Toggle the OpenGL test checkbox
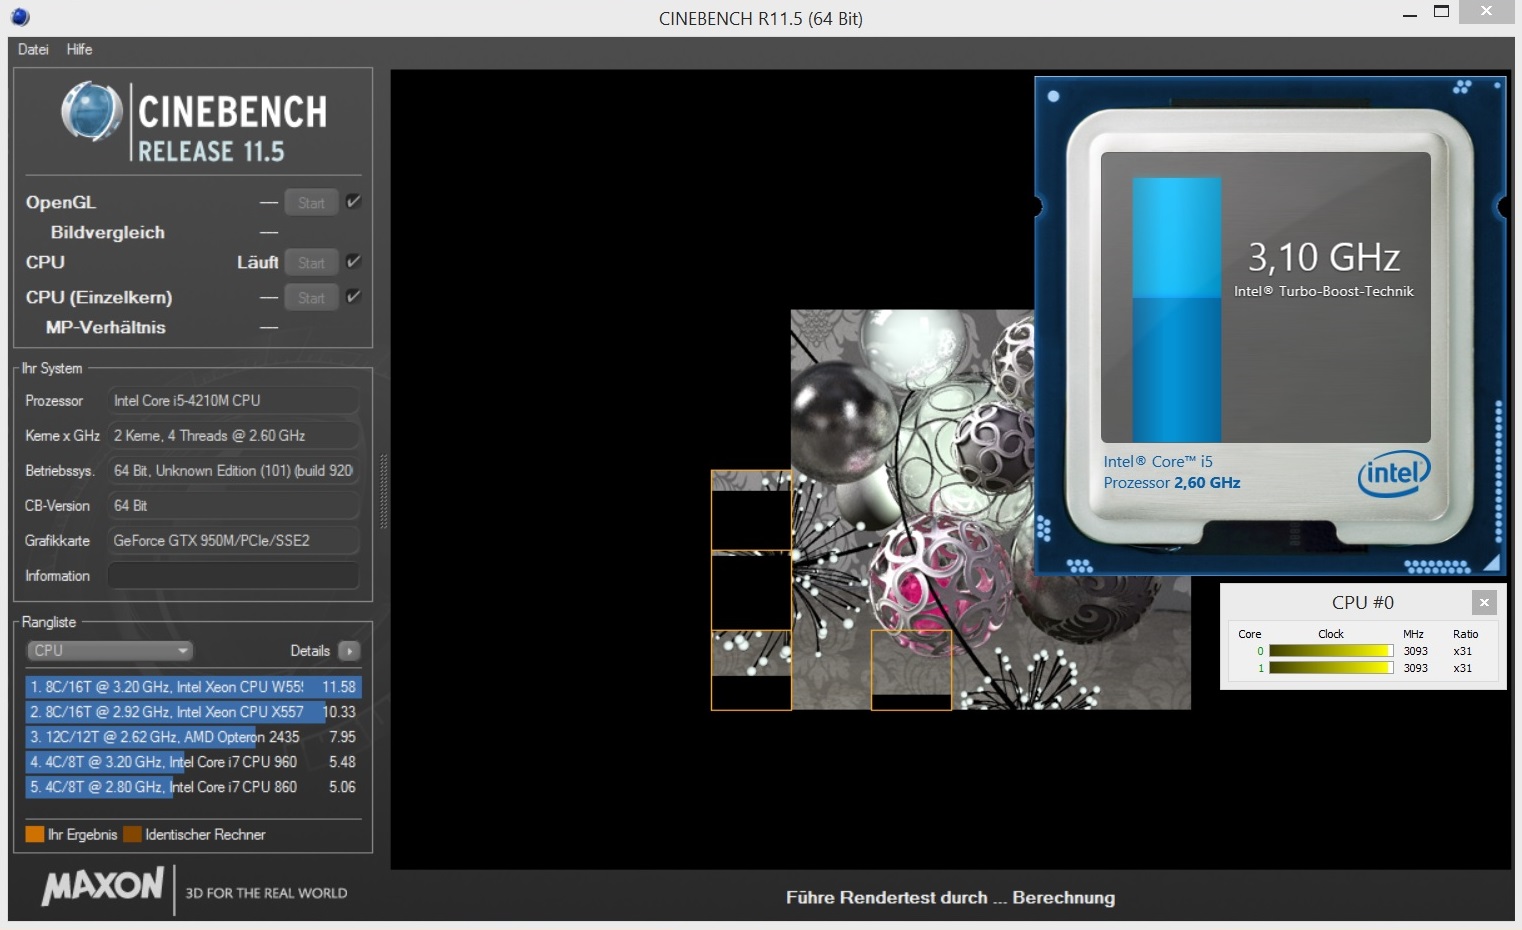This screenshot has height=930, width=1522. tap(353, 202)
